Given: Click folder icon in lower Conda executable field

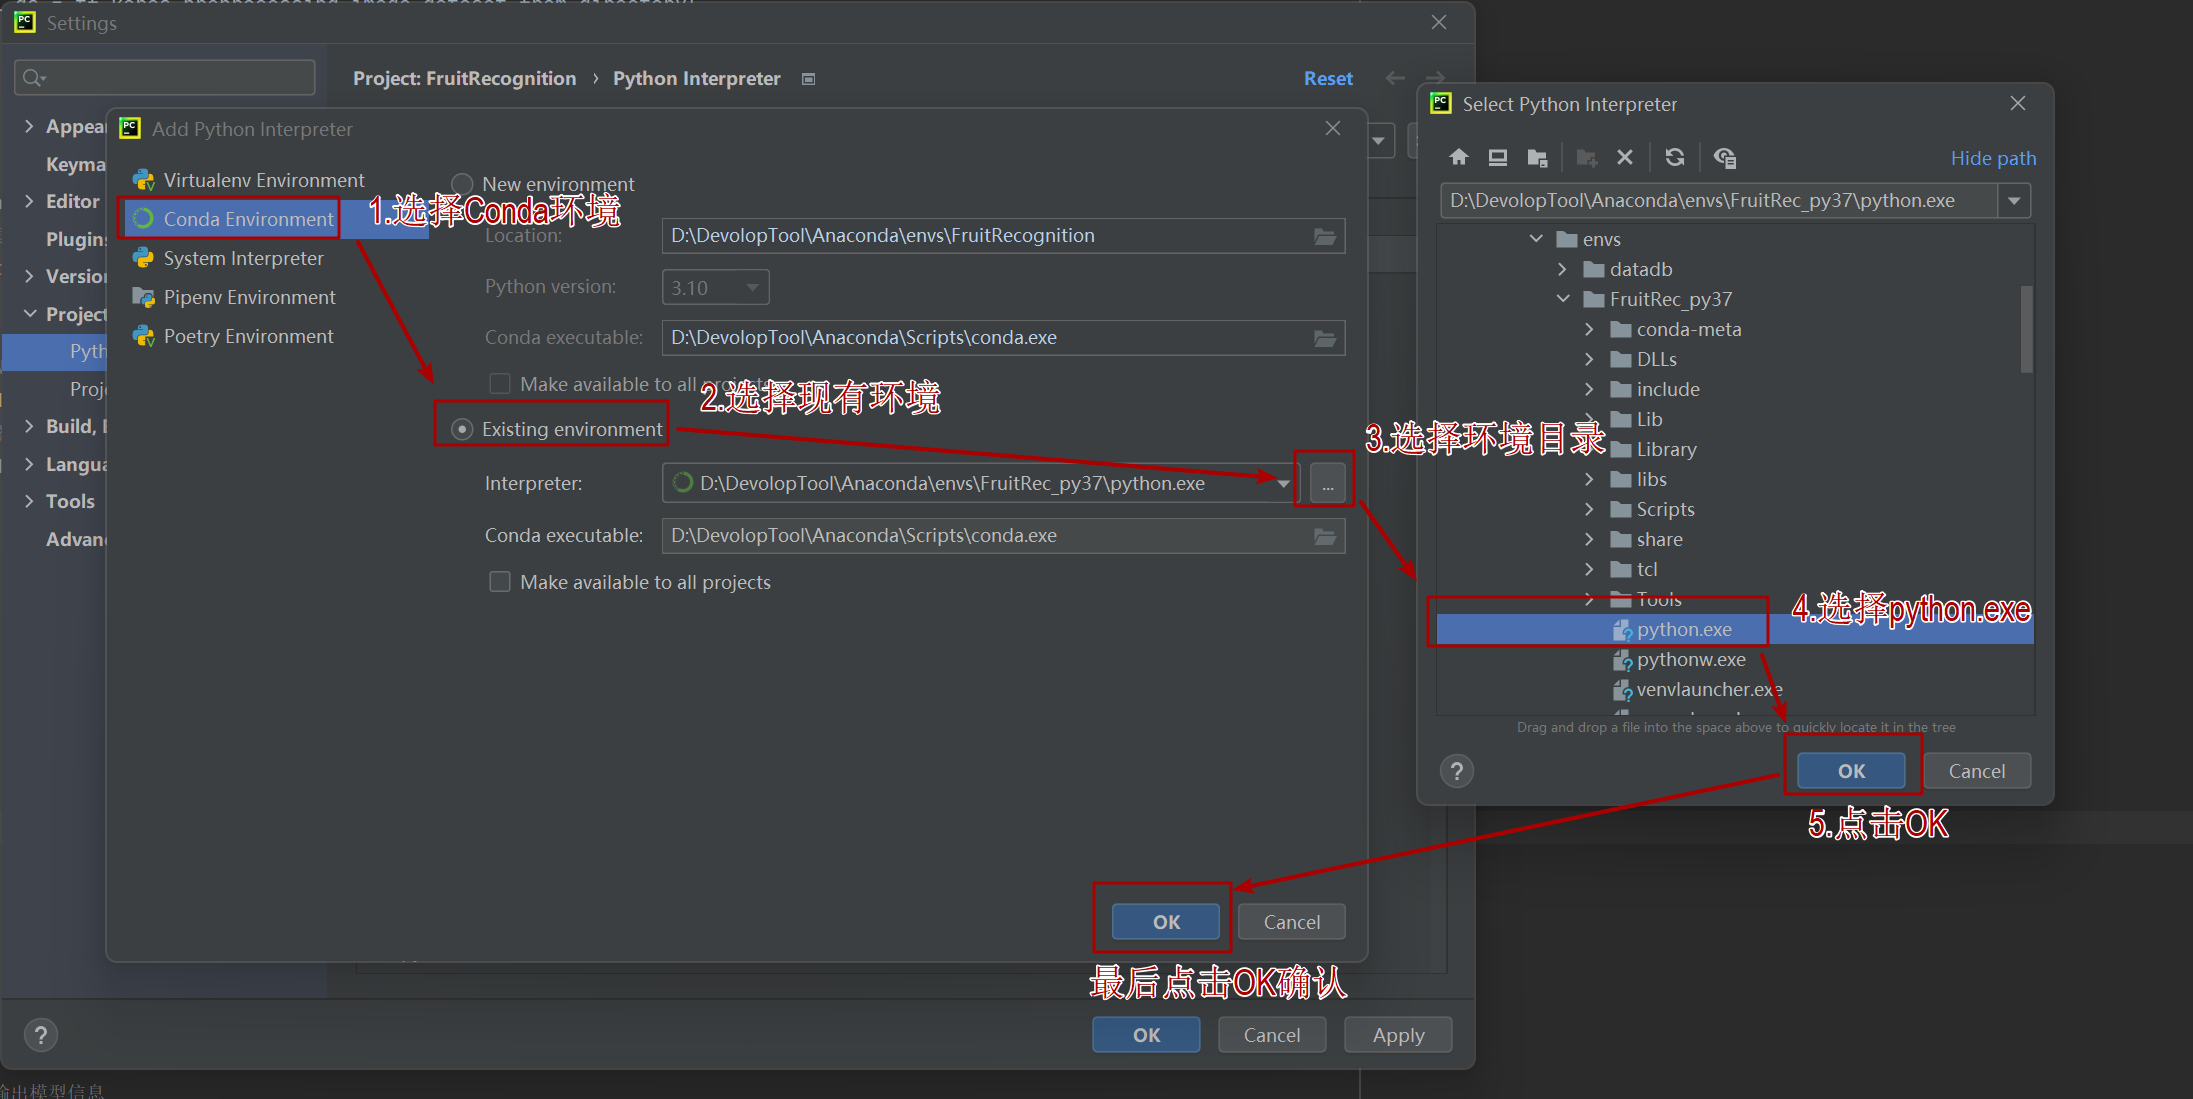Looking at the screenshot, I should (x=1325, y=536).
